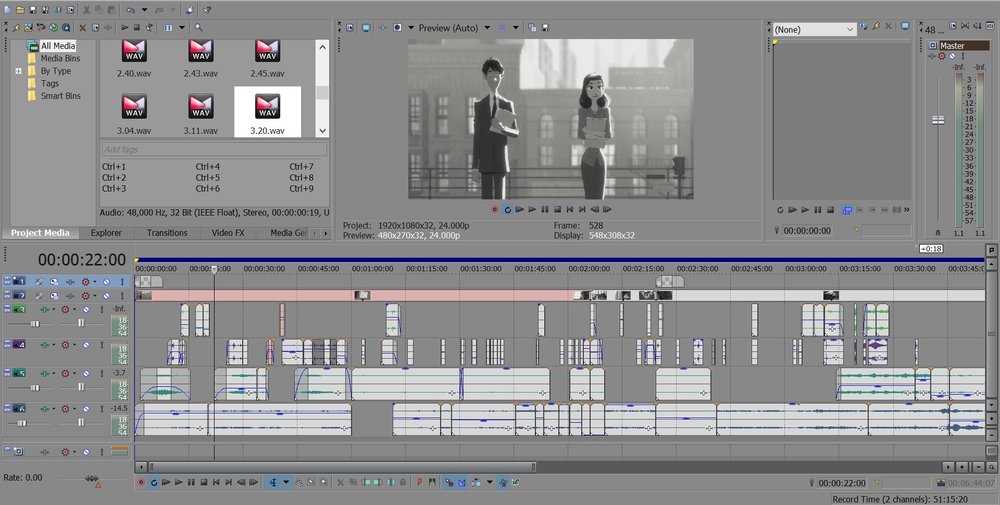
Task: Switch to the Explorer tab
Action: click(106, 233)
